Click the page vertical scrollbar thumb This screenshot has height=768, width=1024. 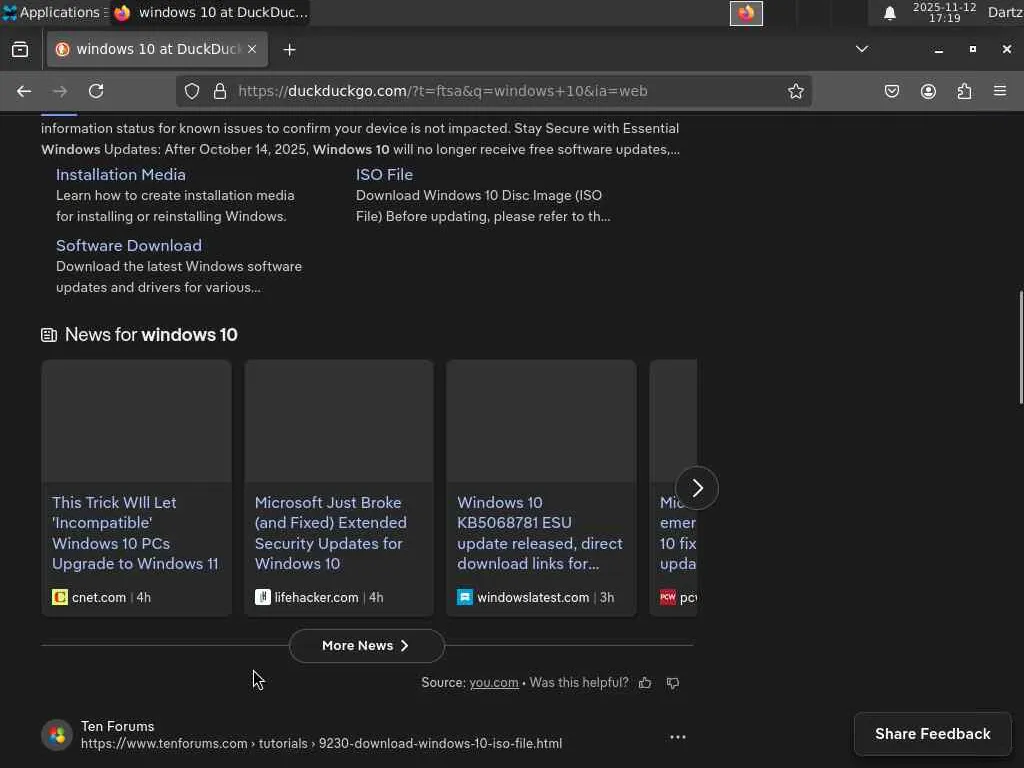(1021, 347)
